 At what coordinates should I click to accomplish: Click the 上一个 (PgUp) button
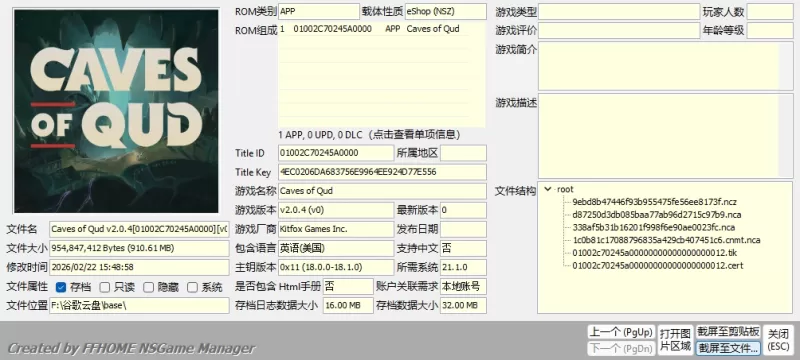click(621, 332)
